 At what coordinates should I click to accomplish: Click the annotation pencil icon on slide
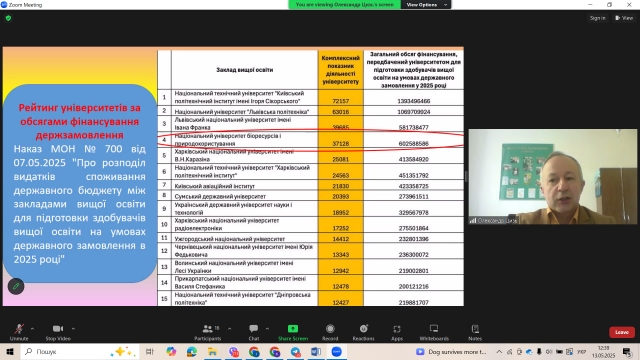[16, 287]
